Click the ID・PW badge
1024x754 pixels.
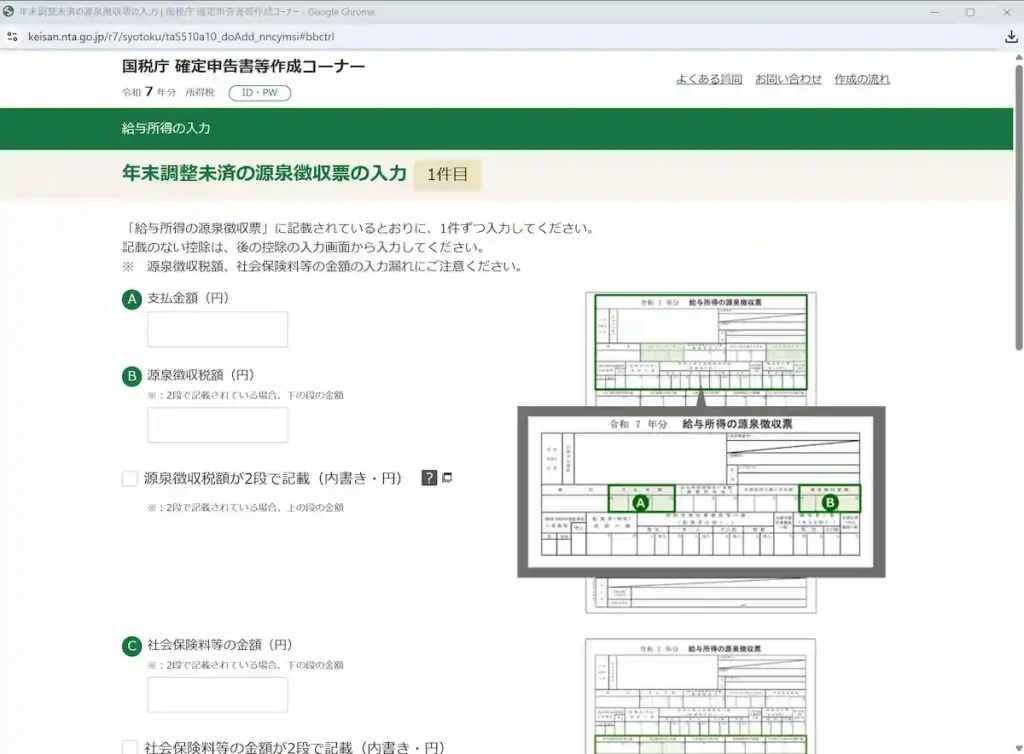click(259, 93)
